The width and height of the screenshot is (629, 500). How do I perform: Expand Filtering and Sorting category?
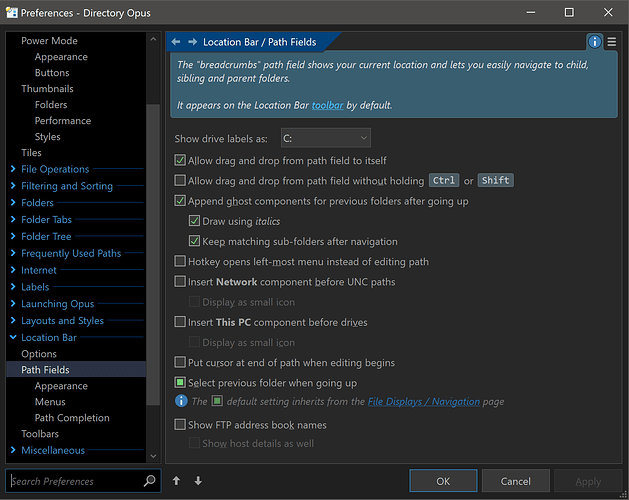pos(13,186)
